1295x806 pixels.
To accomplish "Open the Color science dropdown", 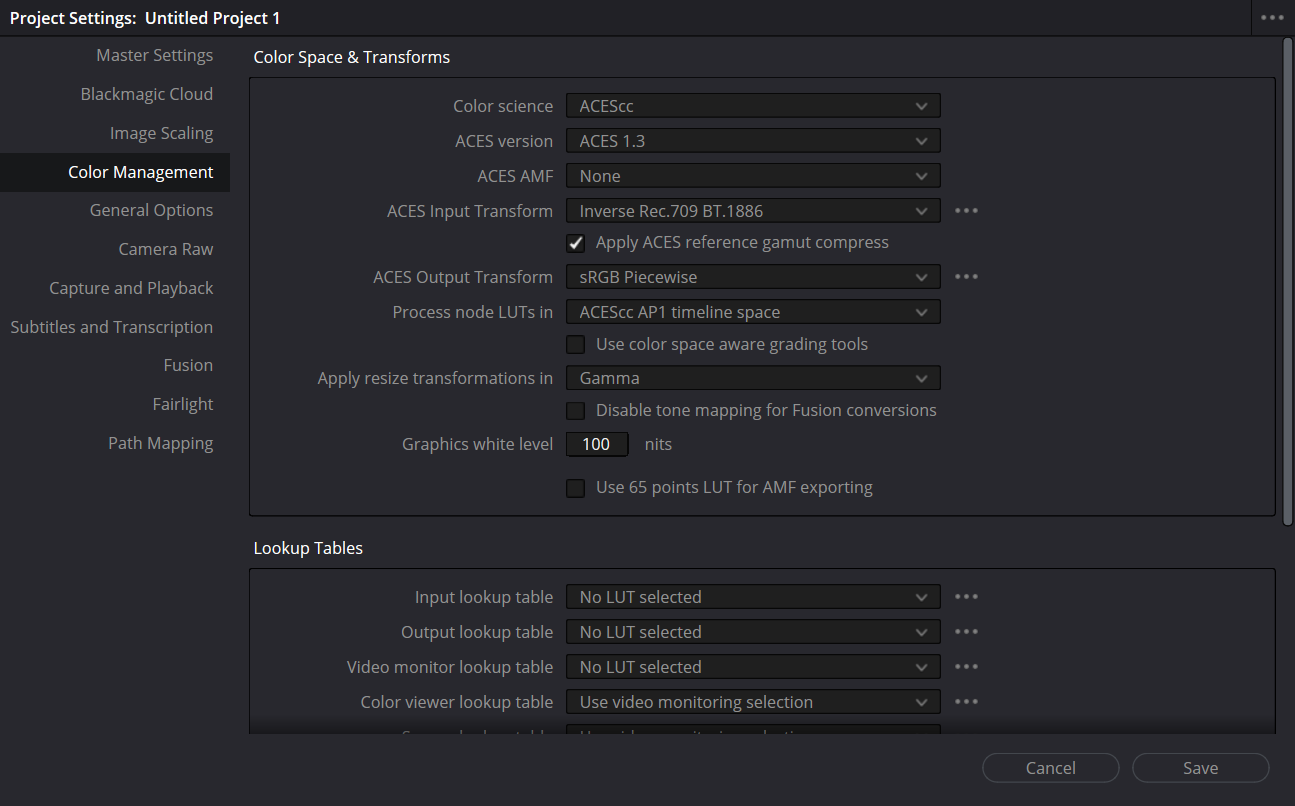I will tap(752, 106).
